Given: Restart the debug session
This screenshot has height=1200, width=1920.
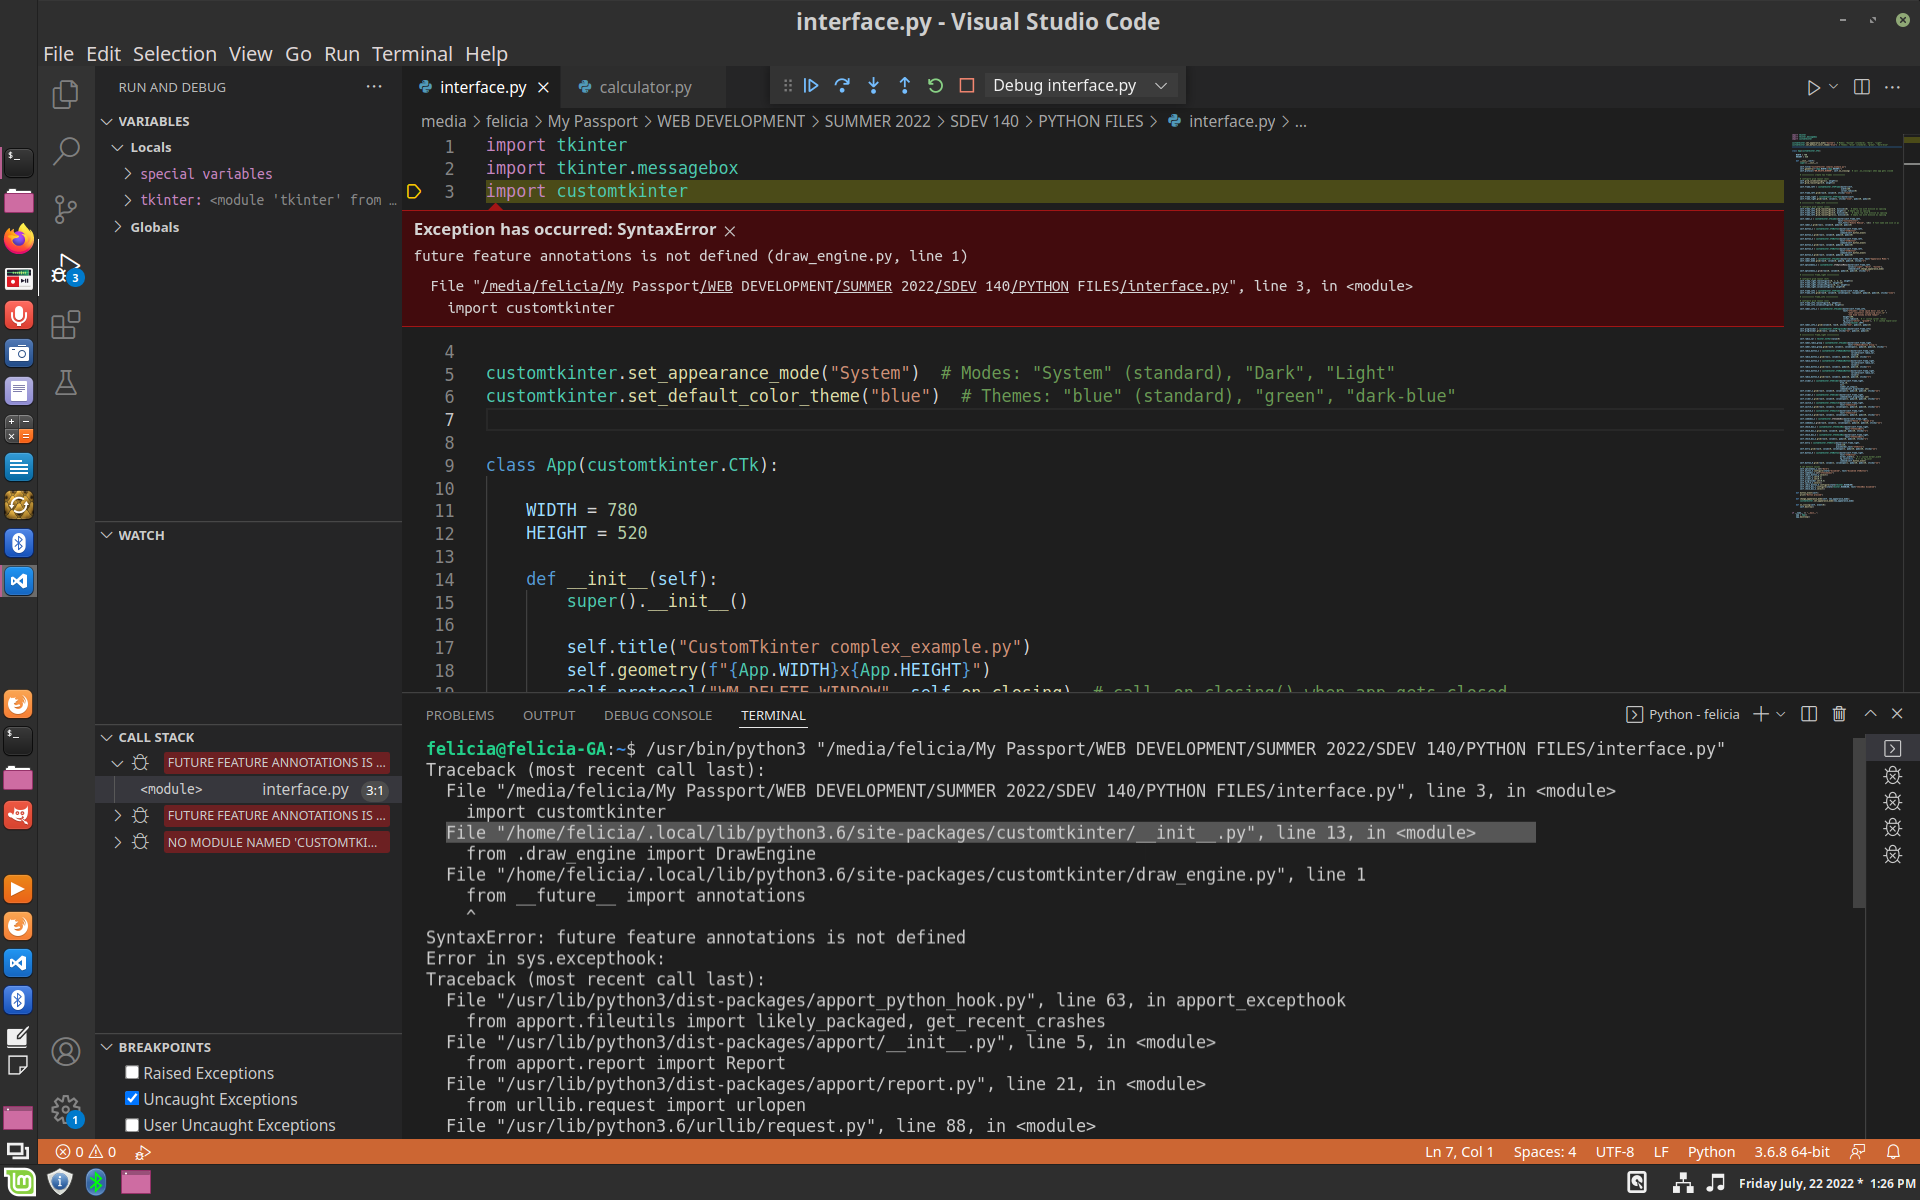Looking at the screenshot, I should (x=935, y=86).
